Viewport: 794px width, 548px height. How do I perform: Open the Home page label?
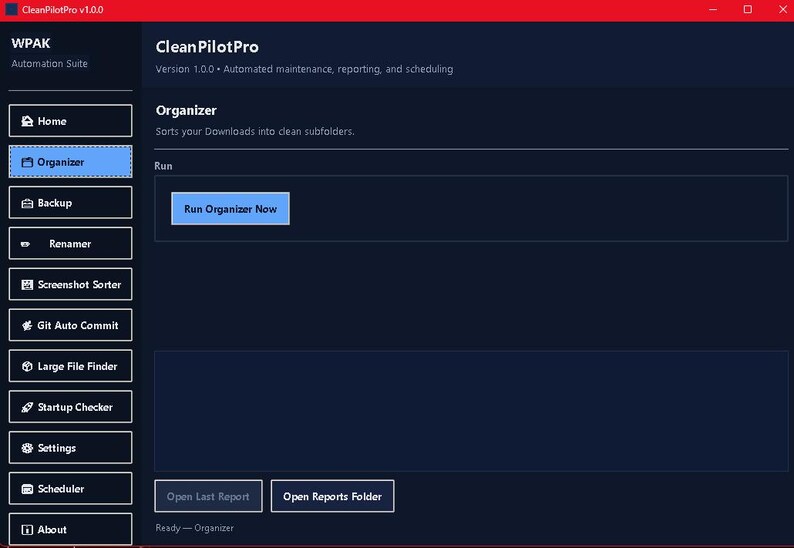pyautogui.click(x=52, y=121)
